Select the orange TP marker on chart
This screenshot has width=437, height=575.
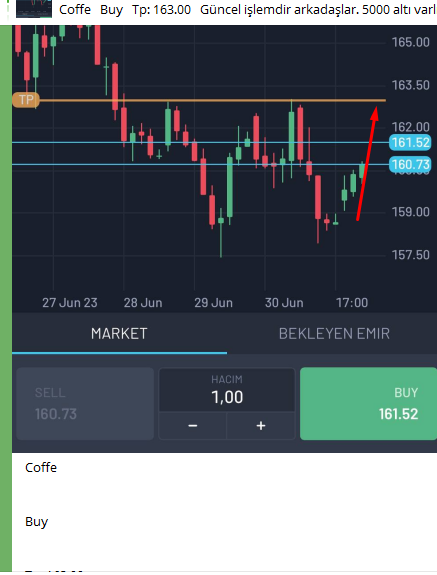(x=26, y=100)
